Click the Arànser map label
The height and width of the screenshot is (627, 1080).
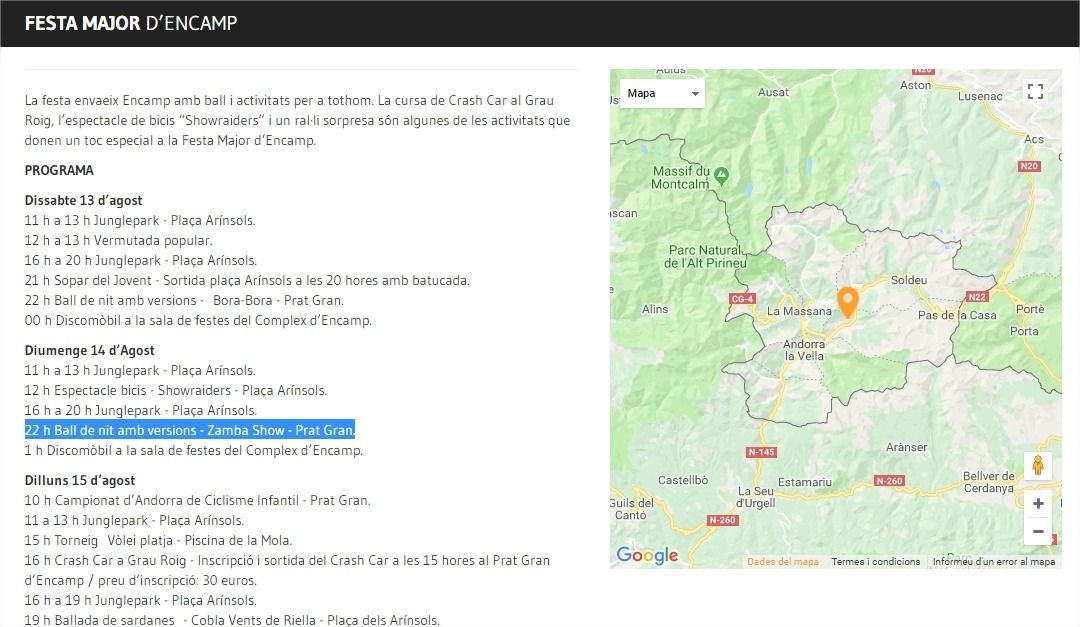pyautogui.click(x=906, y=447)
